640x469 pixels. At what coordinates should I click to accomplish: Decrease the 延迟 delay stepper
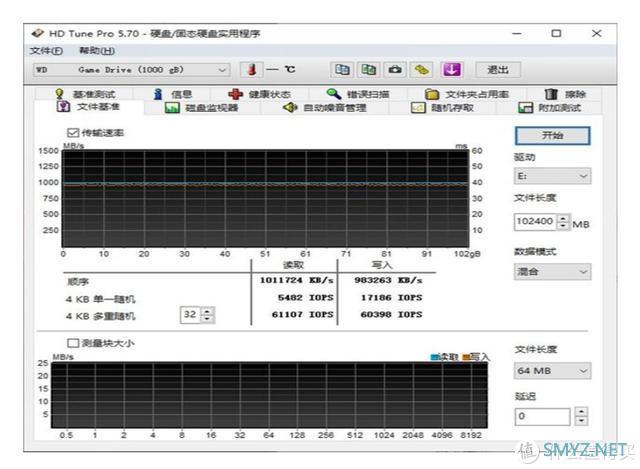tap(581, 421)
